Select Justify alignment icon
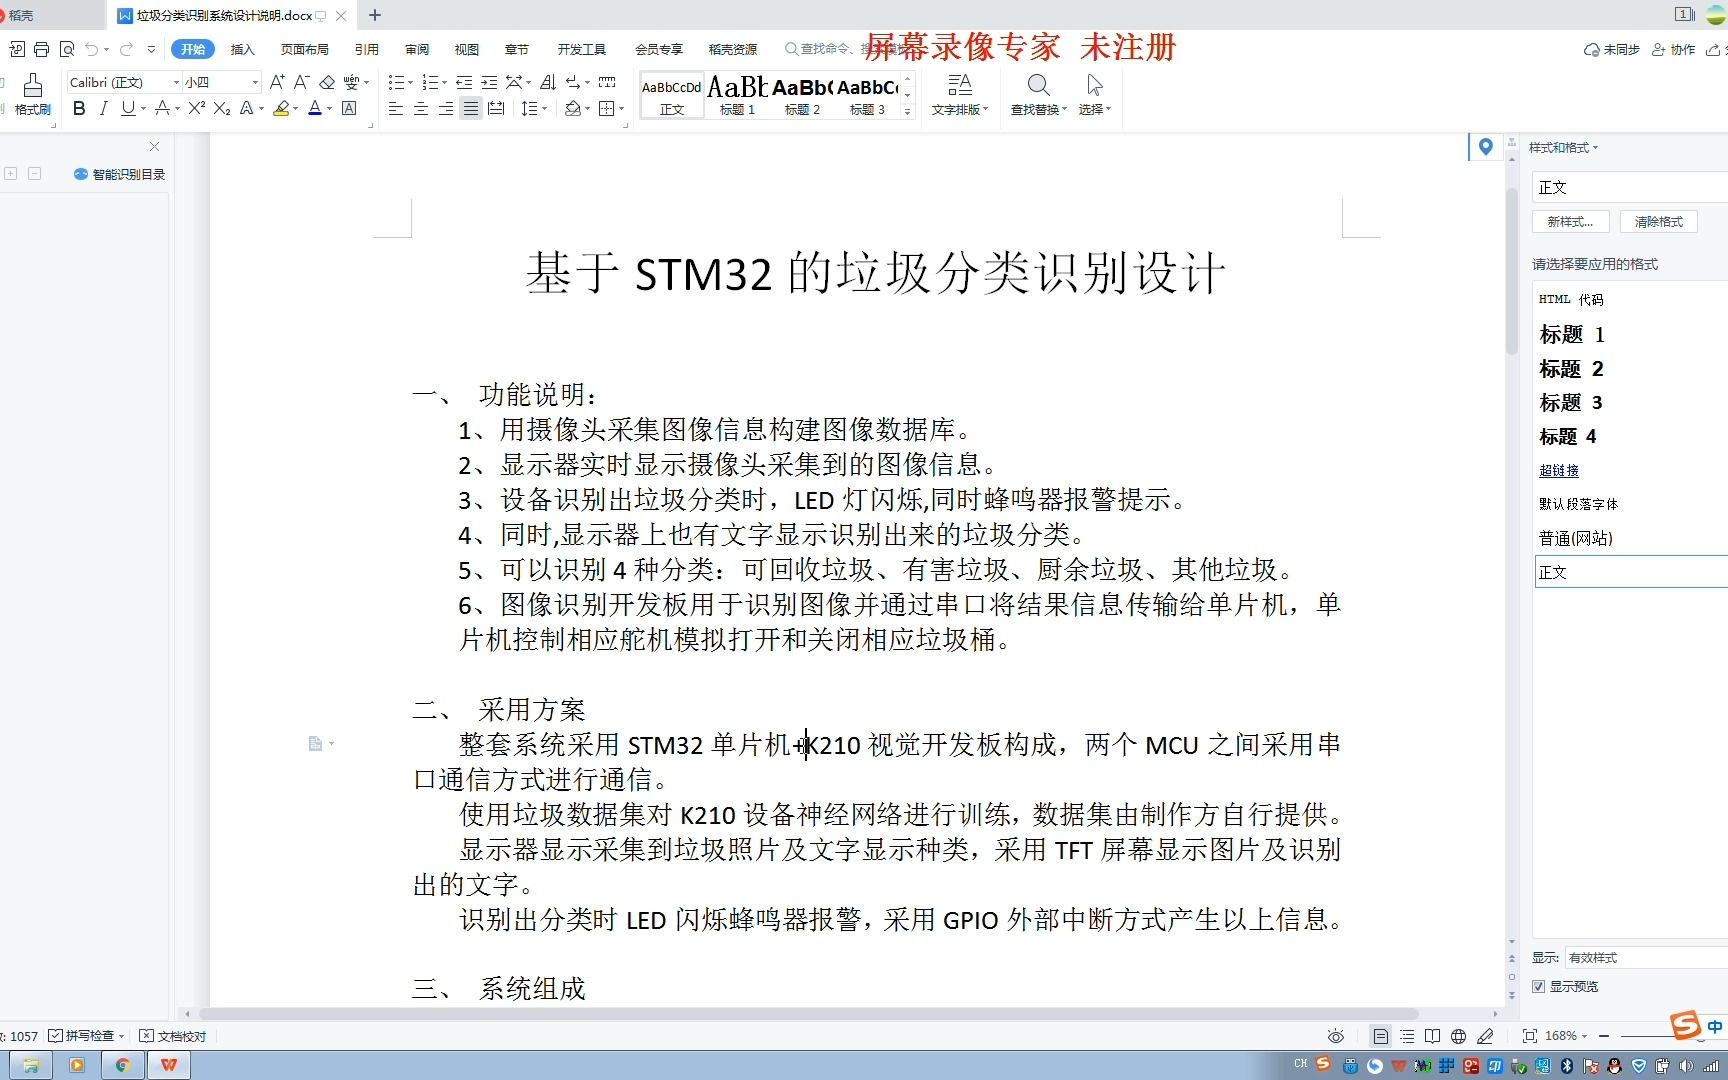 (x=471, y=108)
